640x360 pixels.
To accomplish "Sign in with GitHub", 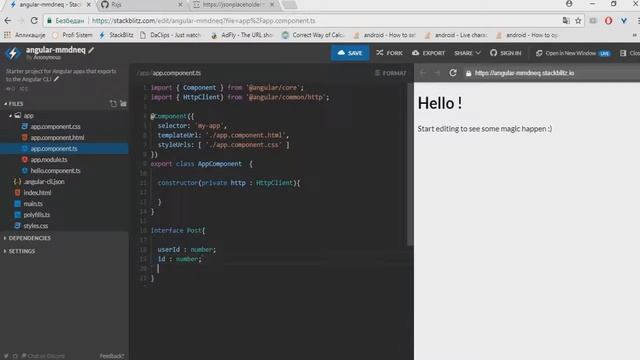I will click(505, 53).
